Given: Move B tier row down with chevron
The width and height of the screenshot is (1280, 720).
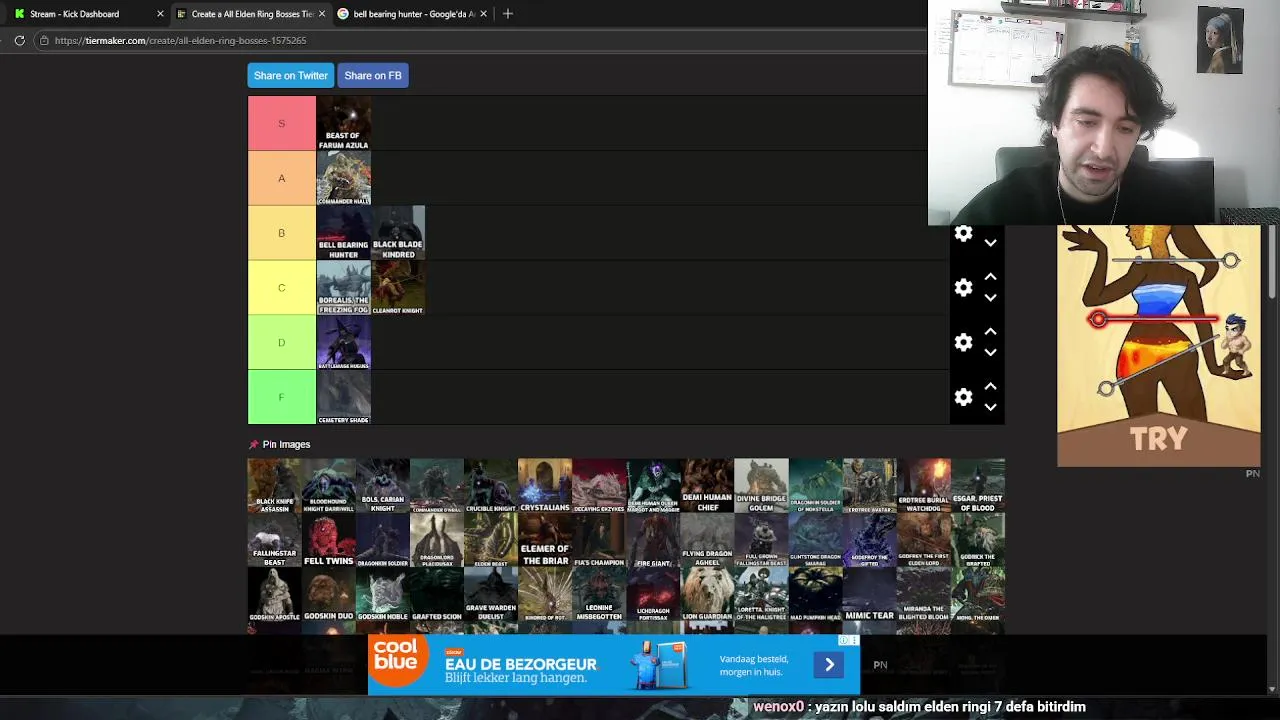Looking at the screenshot, I should tap(990, 242).
